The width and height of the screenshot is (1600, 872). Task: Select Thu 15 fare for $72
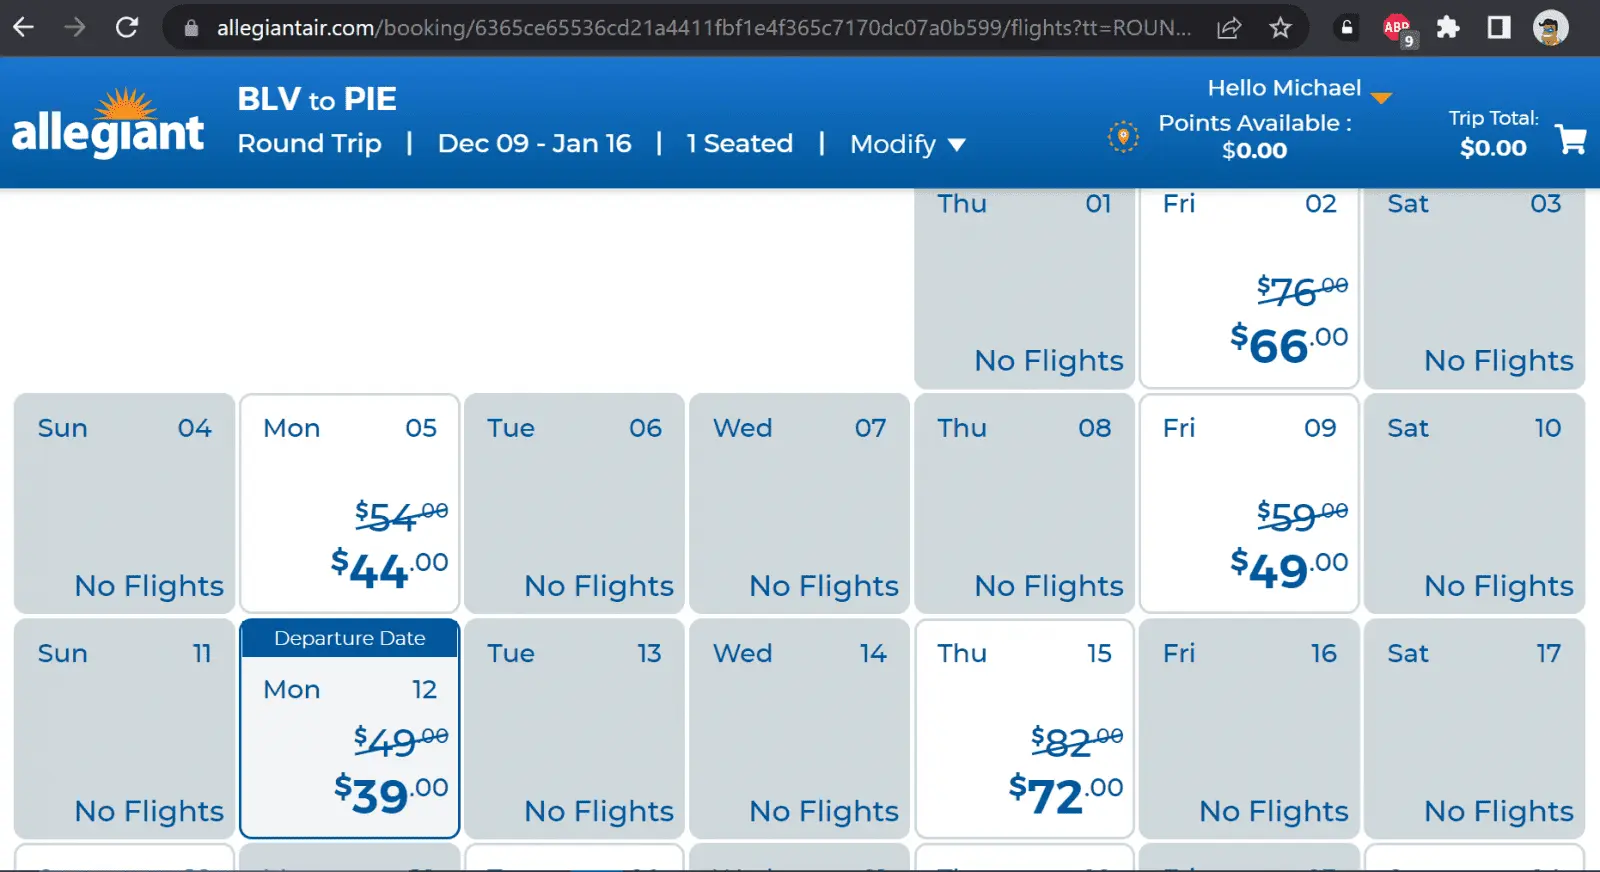(x=1024, y=729)
